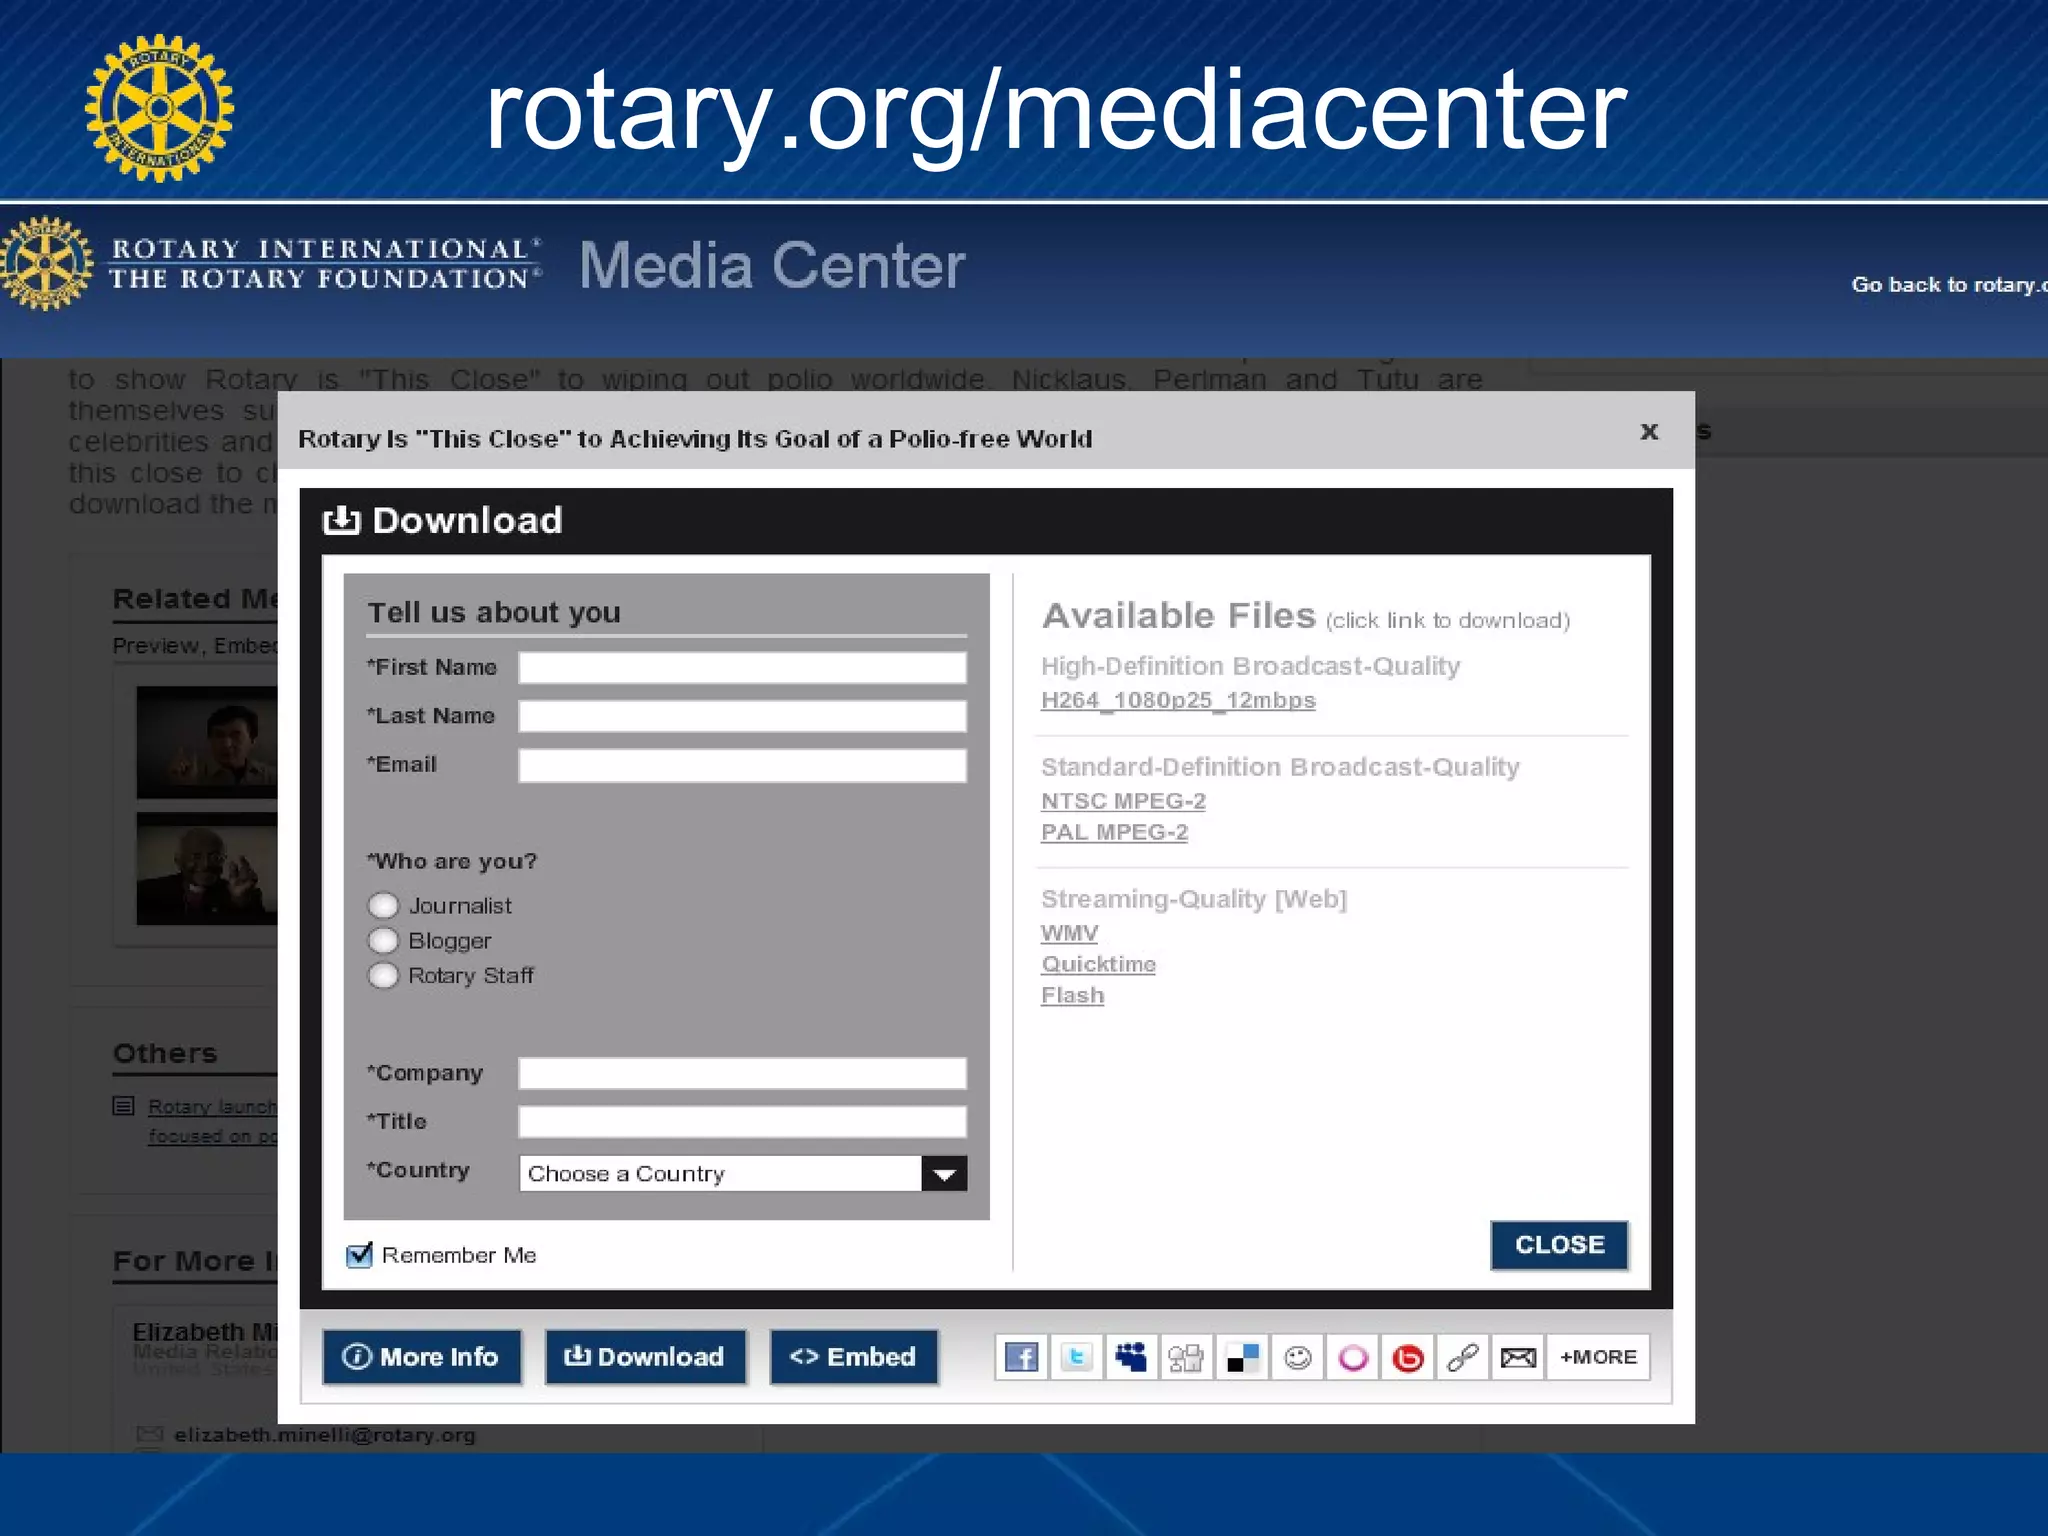Click elizabeth.minelli@rotary.org email address

pyautogui.click(x=325, y=1435)
